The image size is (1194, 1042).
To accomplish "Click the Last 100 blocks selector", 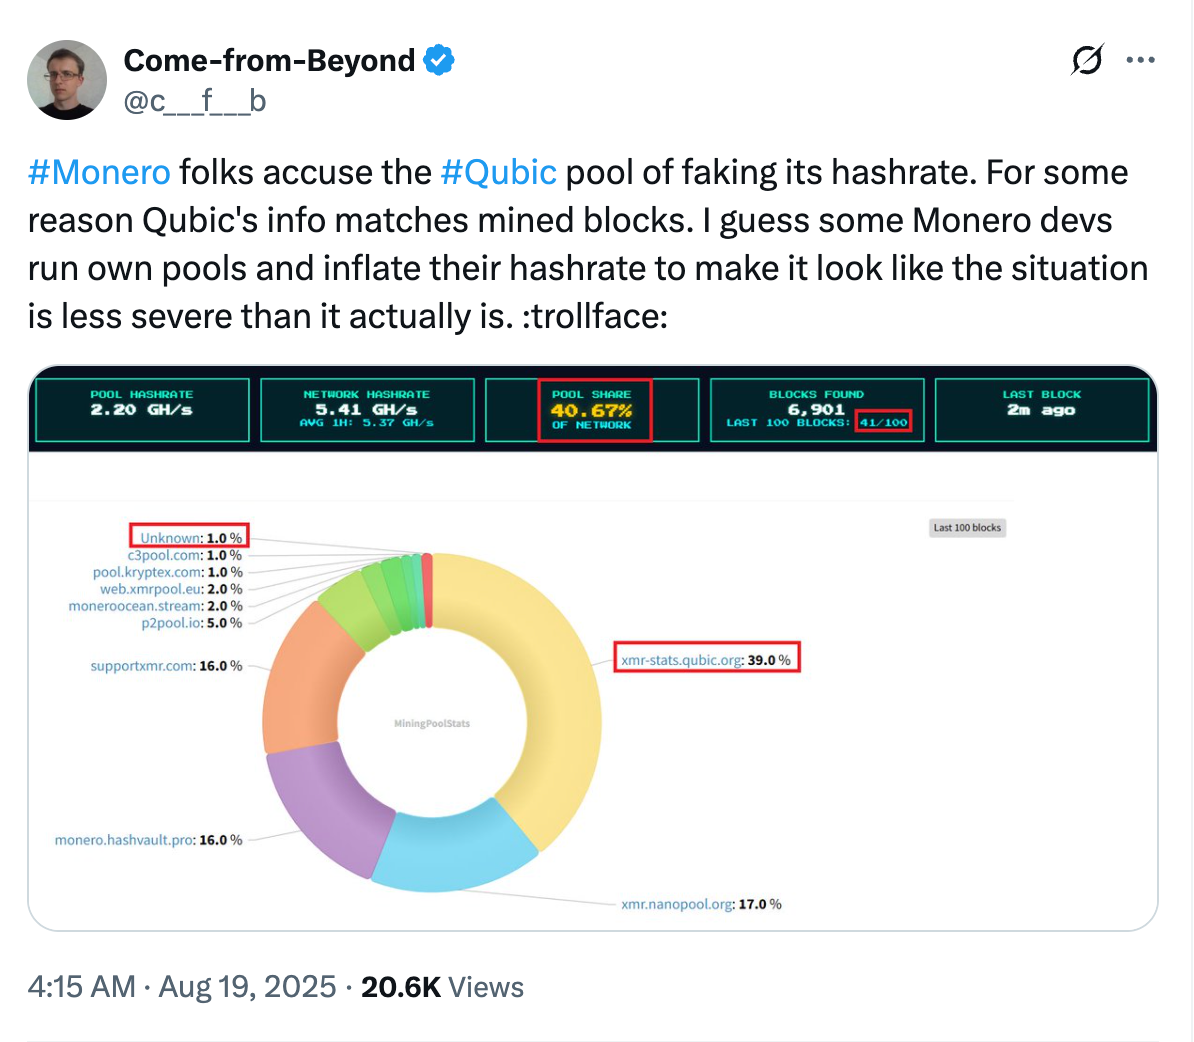I will click(966, 527).
